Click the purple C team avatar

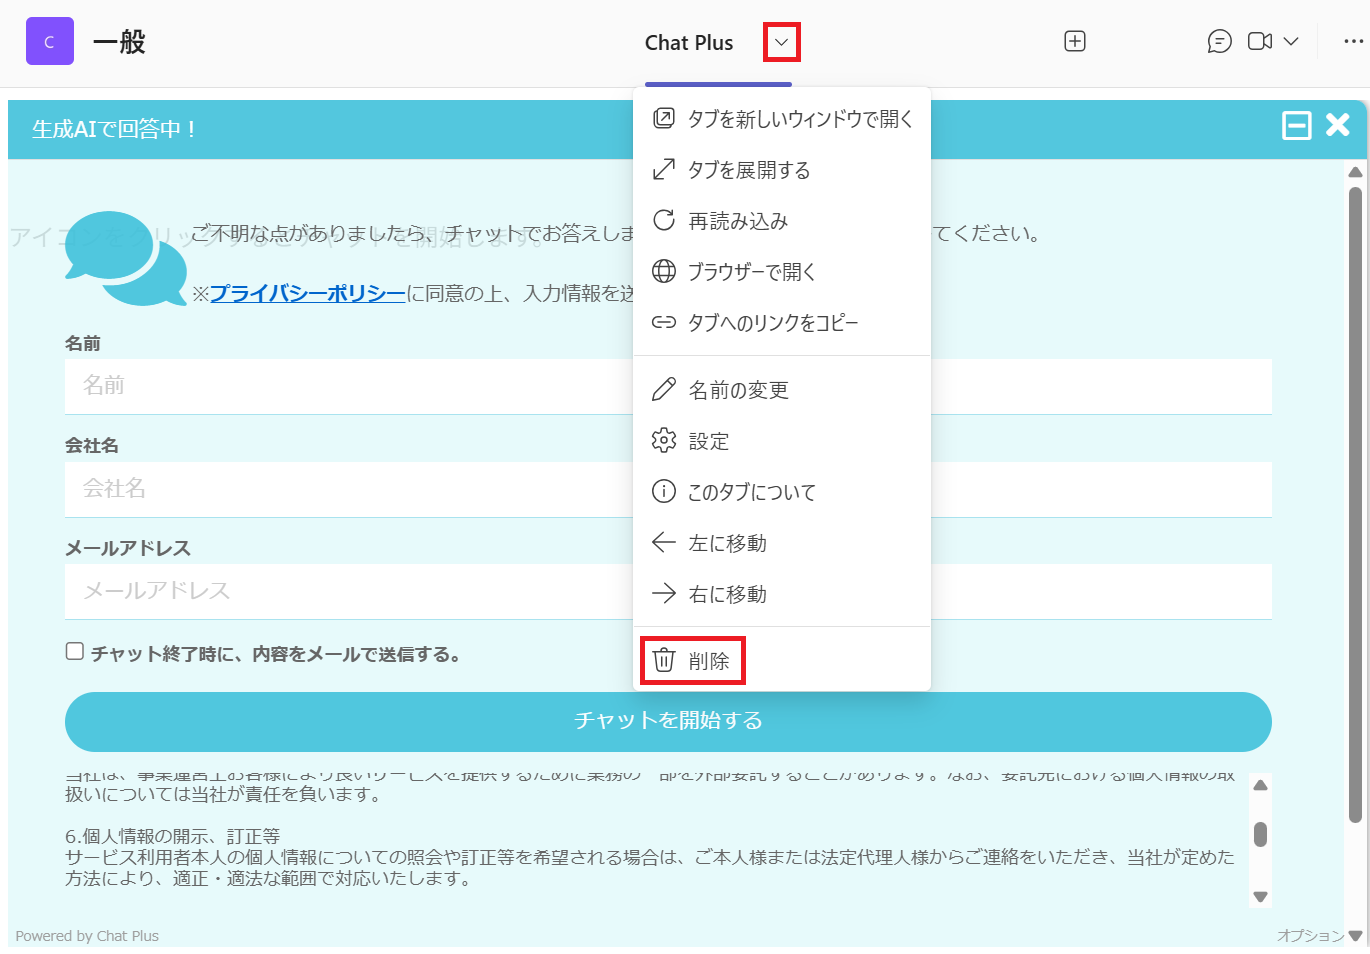click(x=49, y=42)
